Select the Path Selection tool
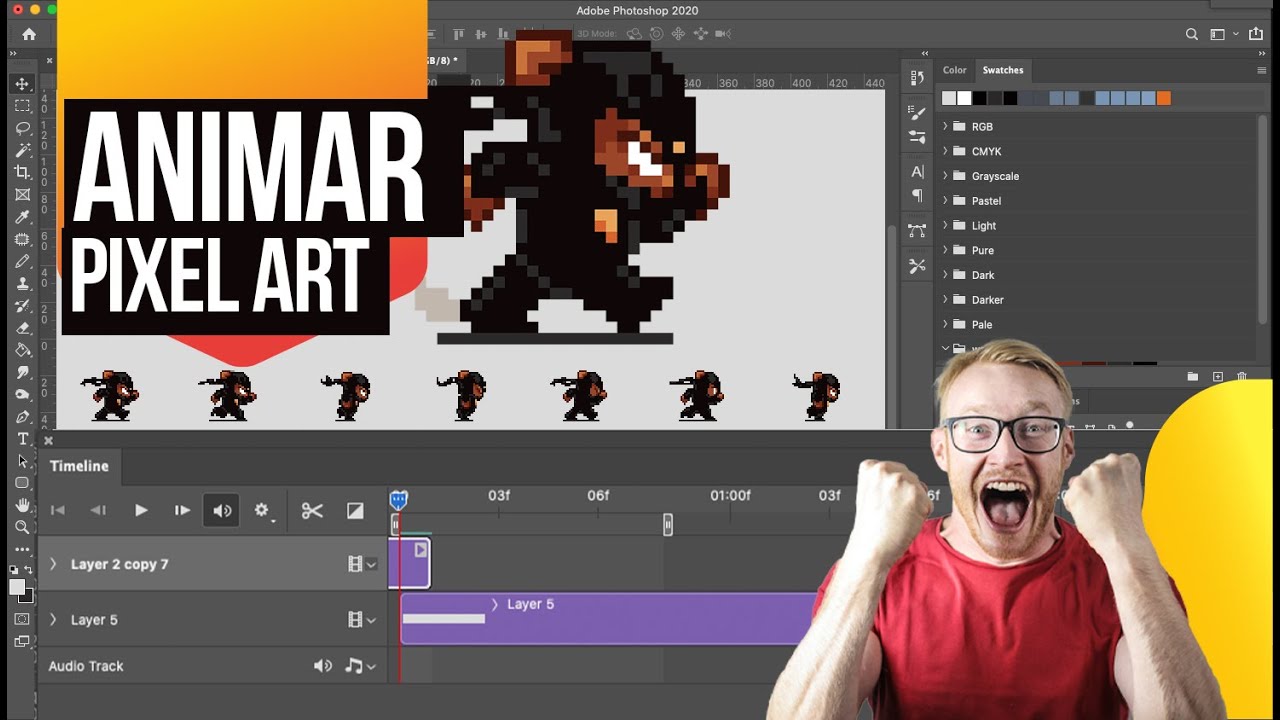Screen dimensions: 1280x720 coord(22,461)
